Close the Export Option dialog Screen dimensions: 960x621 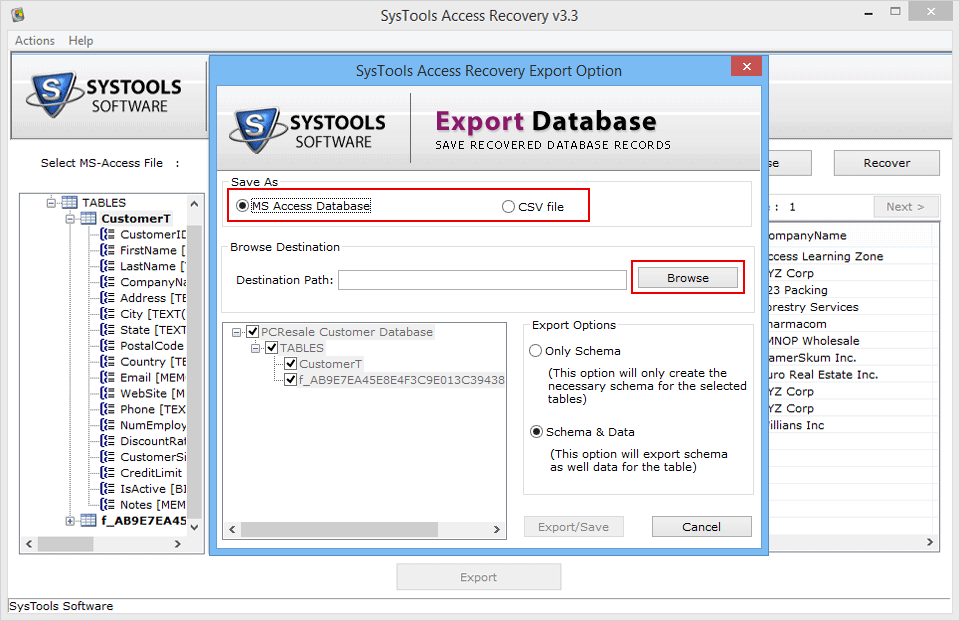pyautogui.click(x=746, y=66)
